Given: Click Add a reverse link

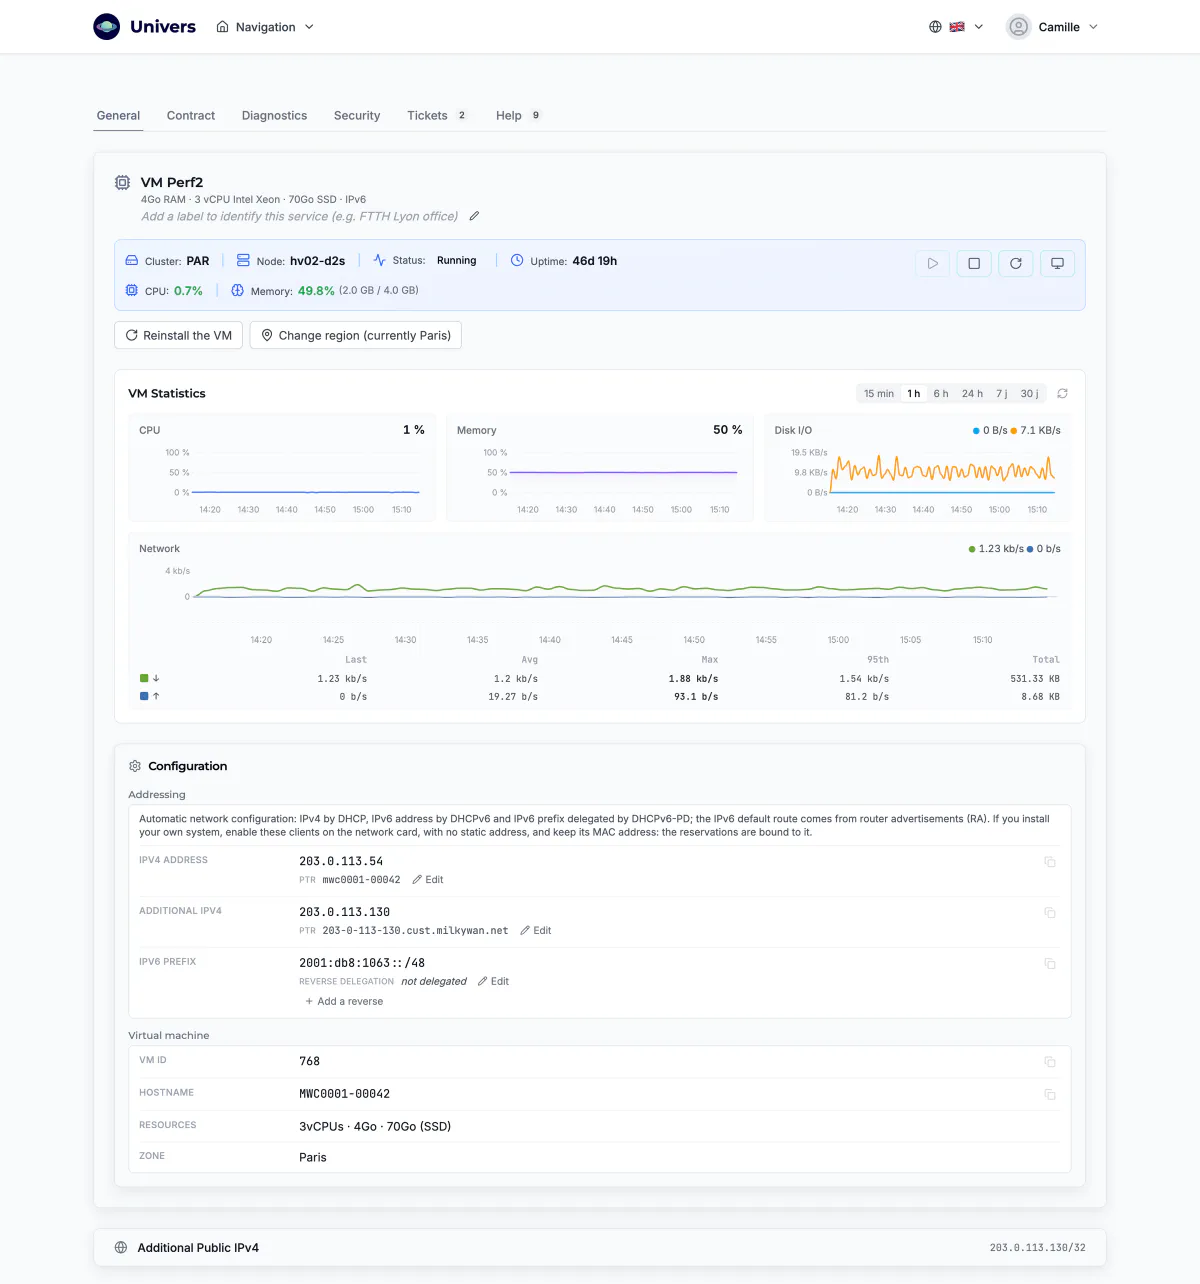Looking at the screenshot, I should click(x=344, y=1002).
